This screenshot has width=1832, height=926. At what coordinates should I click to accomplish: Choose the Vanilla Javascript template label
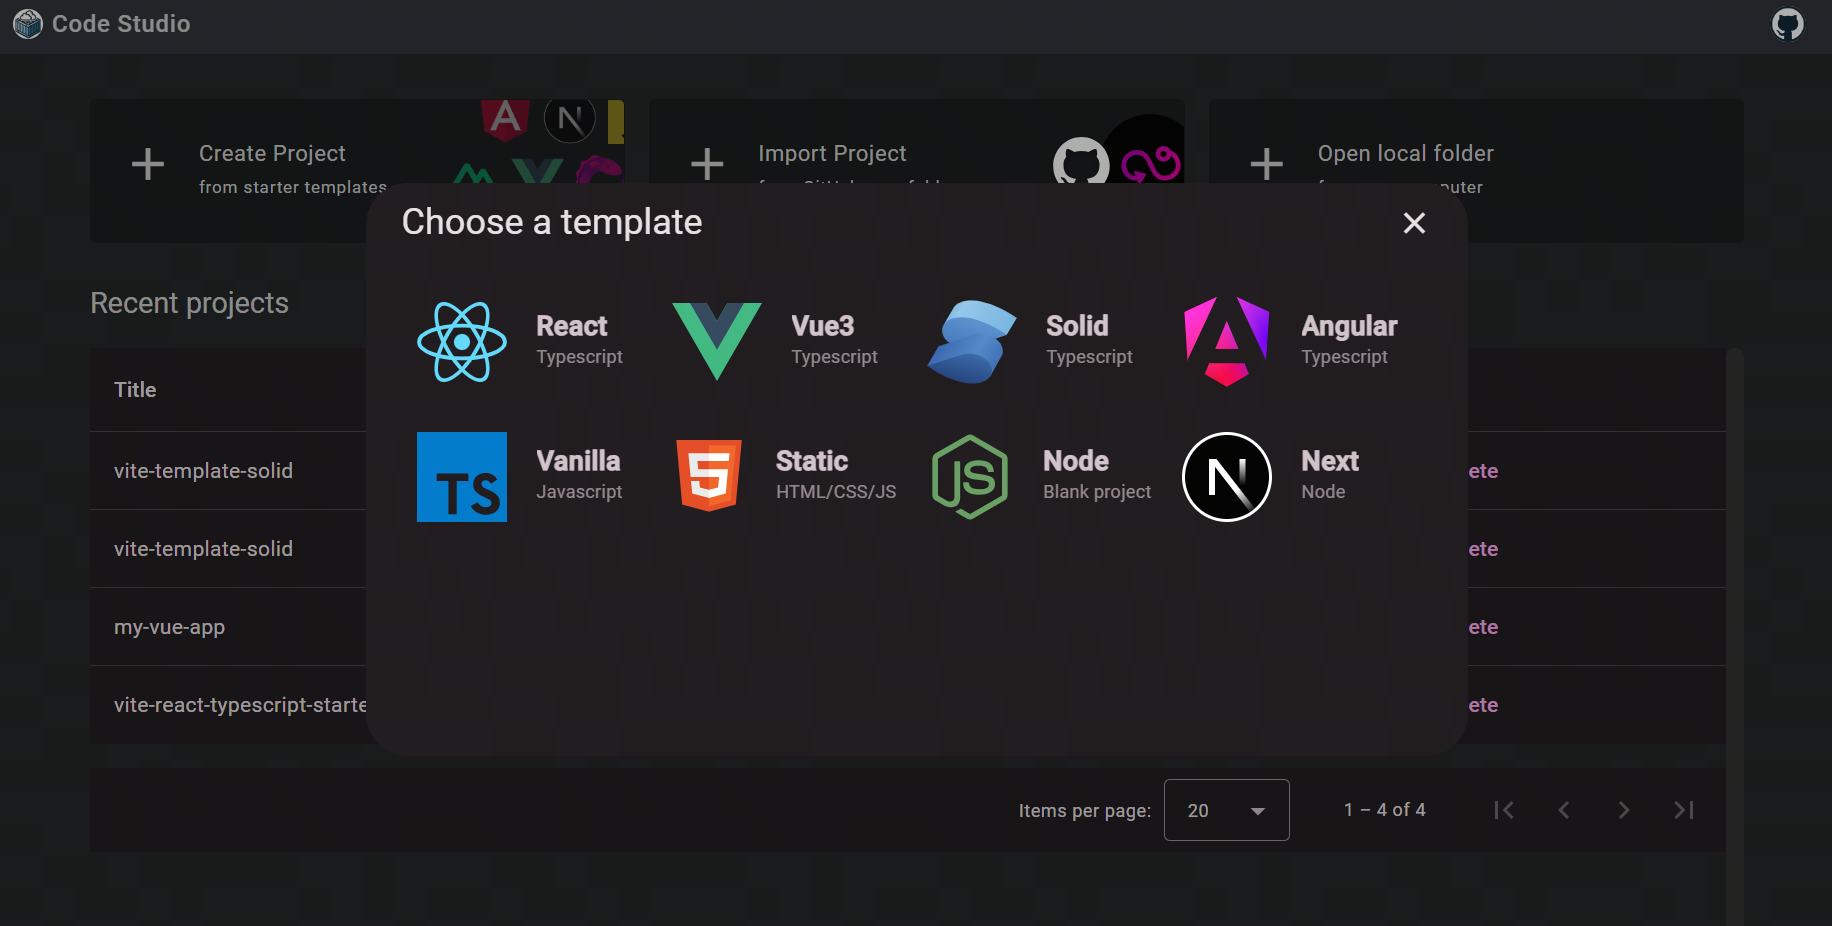pos(580,476)
